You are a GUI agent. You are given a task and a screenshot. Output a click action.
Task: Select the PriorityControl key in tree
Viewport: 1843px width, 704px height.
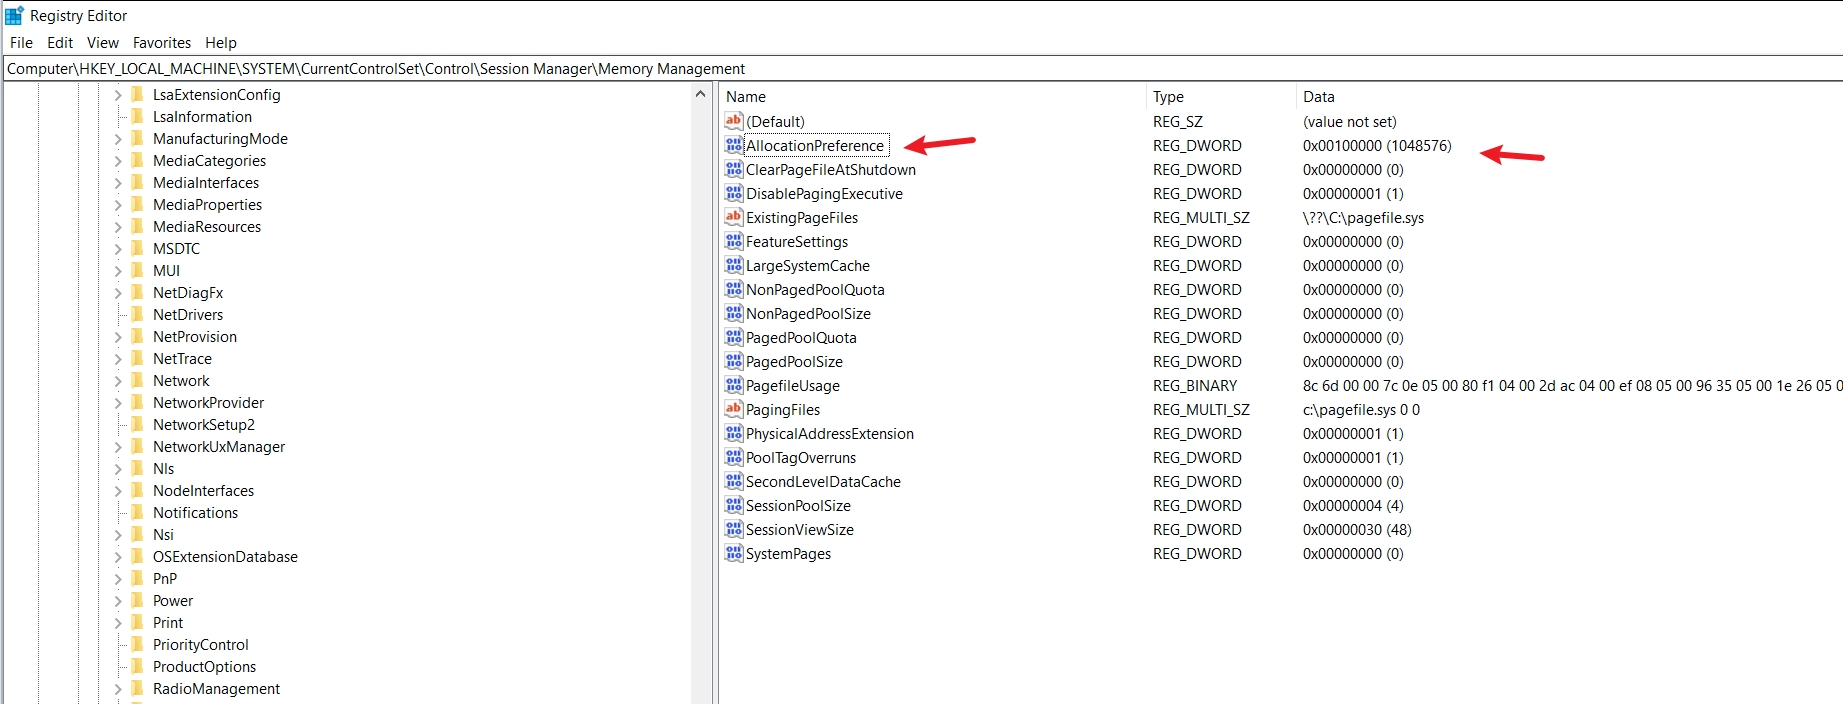[x=201, y=645]
